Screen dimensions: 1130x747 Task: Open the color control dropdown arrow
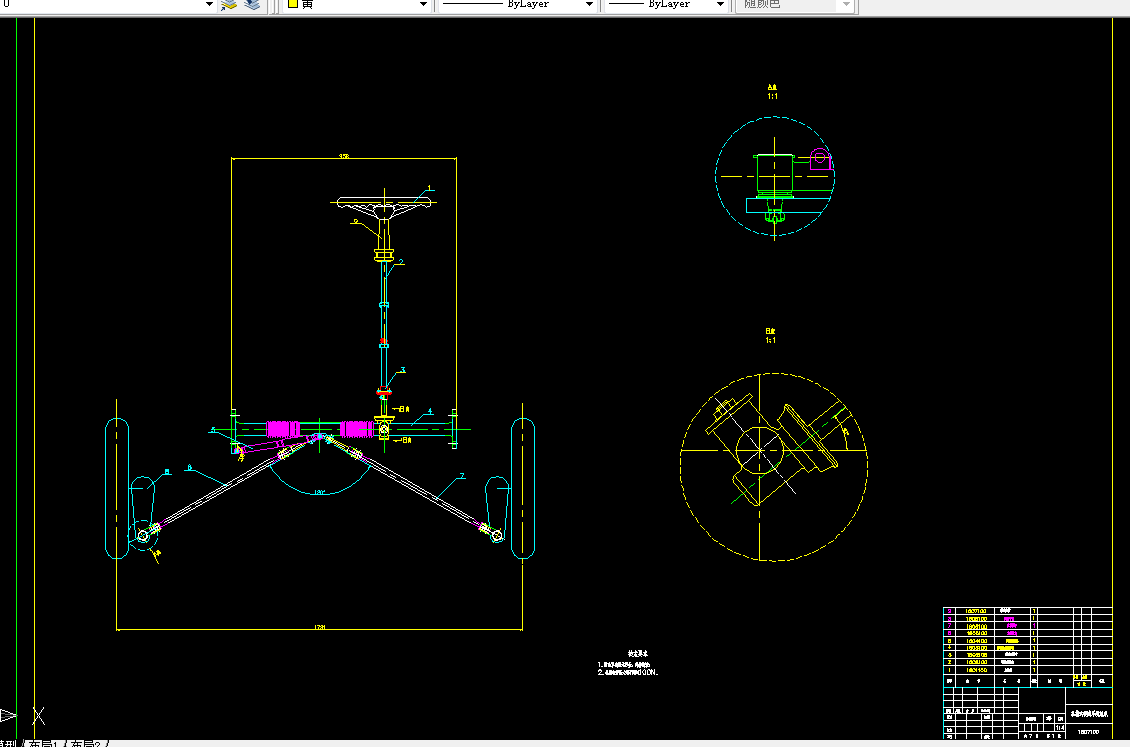423,4
